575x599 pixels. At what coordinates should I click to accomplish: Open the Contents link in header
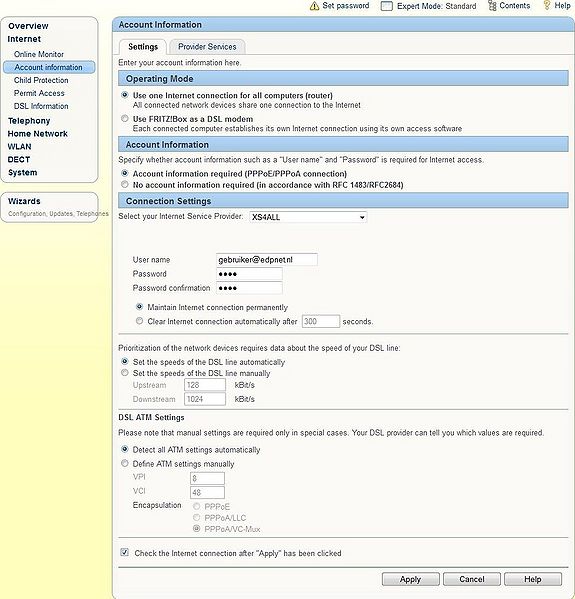tap(515, 6)
